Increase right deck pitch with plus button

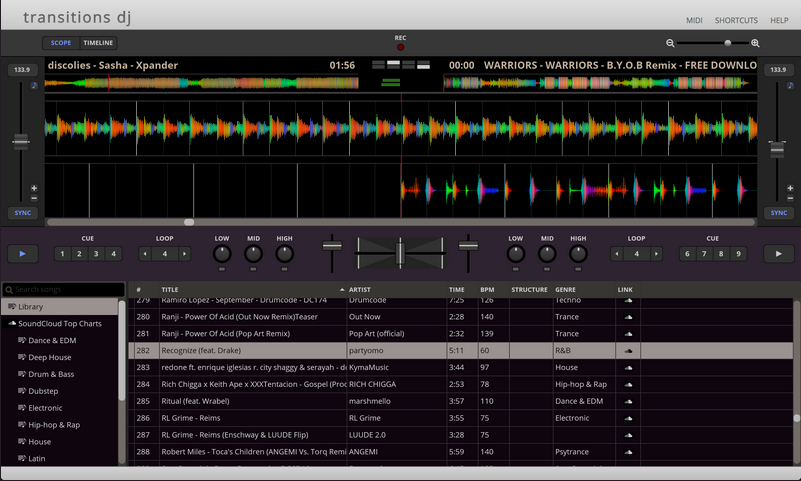790,188
